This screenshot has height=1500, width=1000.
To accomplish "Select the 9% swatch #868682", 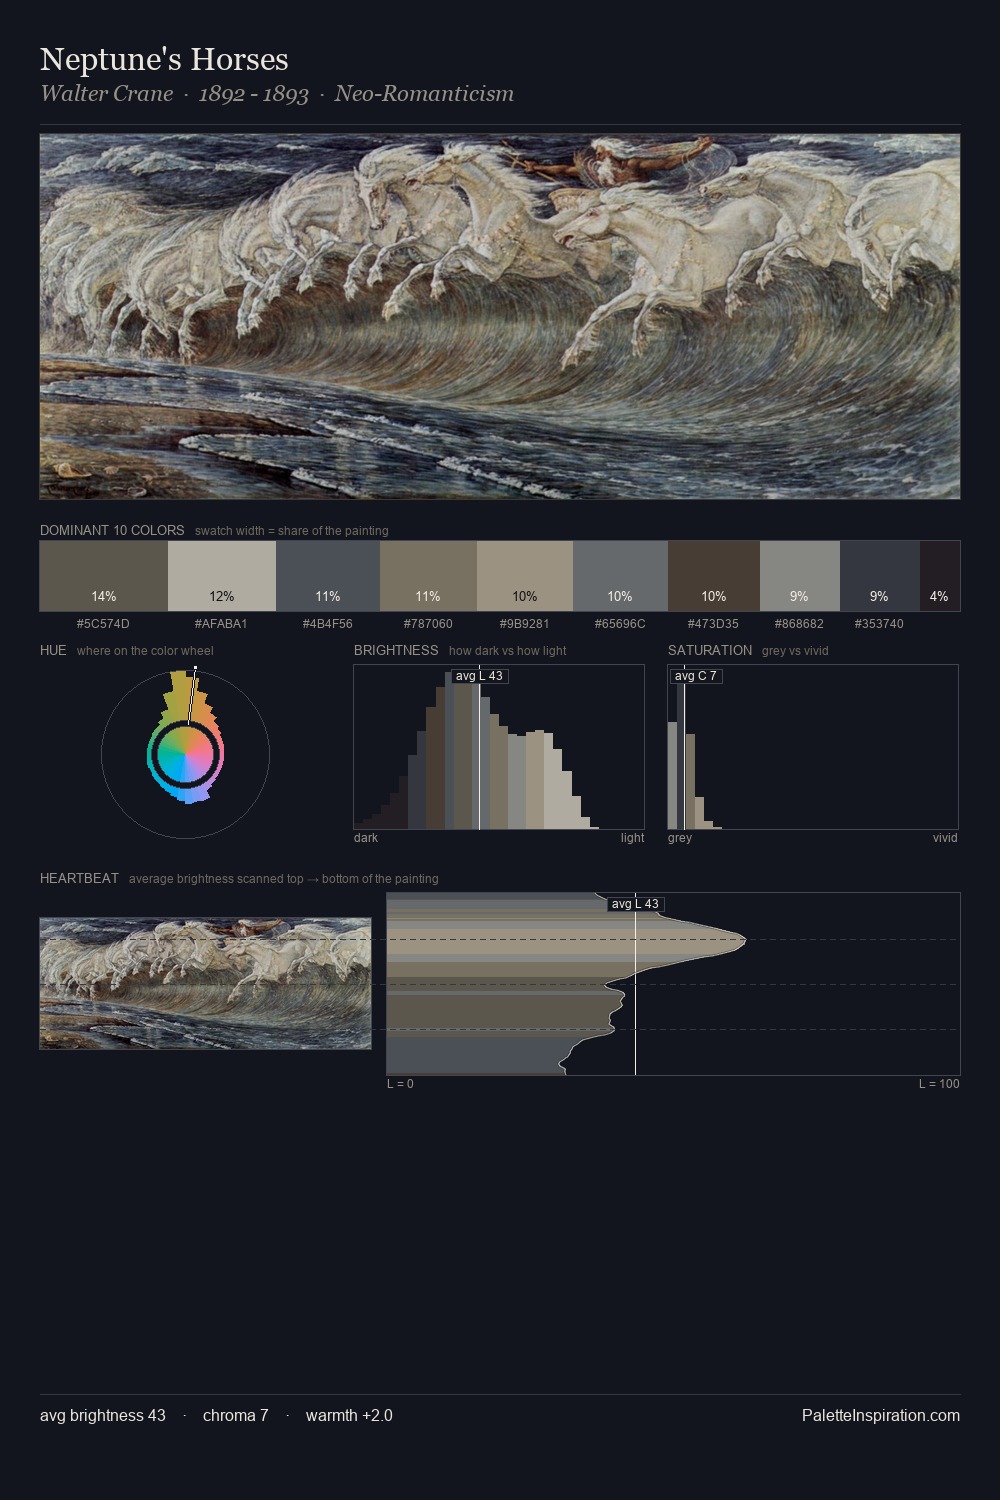I will tap(800, 576).
